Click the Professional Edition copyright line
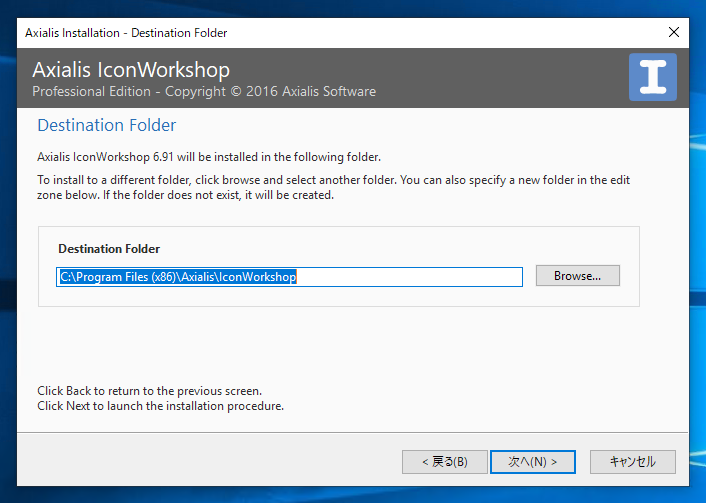Viewport: 706px width, 503px height. (204, 91)
